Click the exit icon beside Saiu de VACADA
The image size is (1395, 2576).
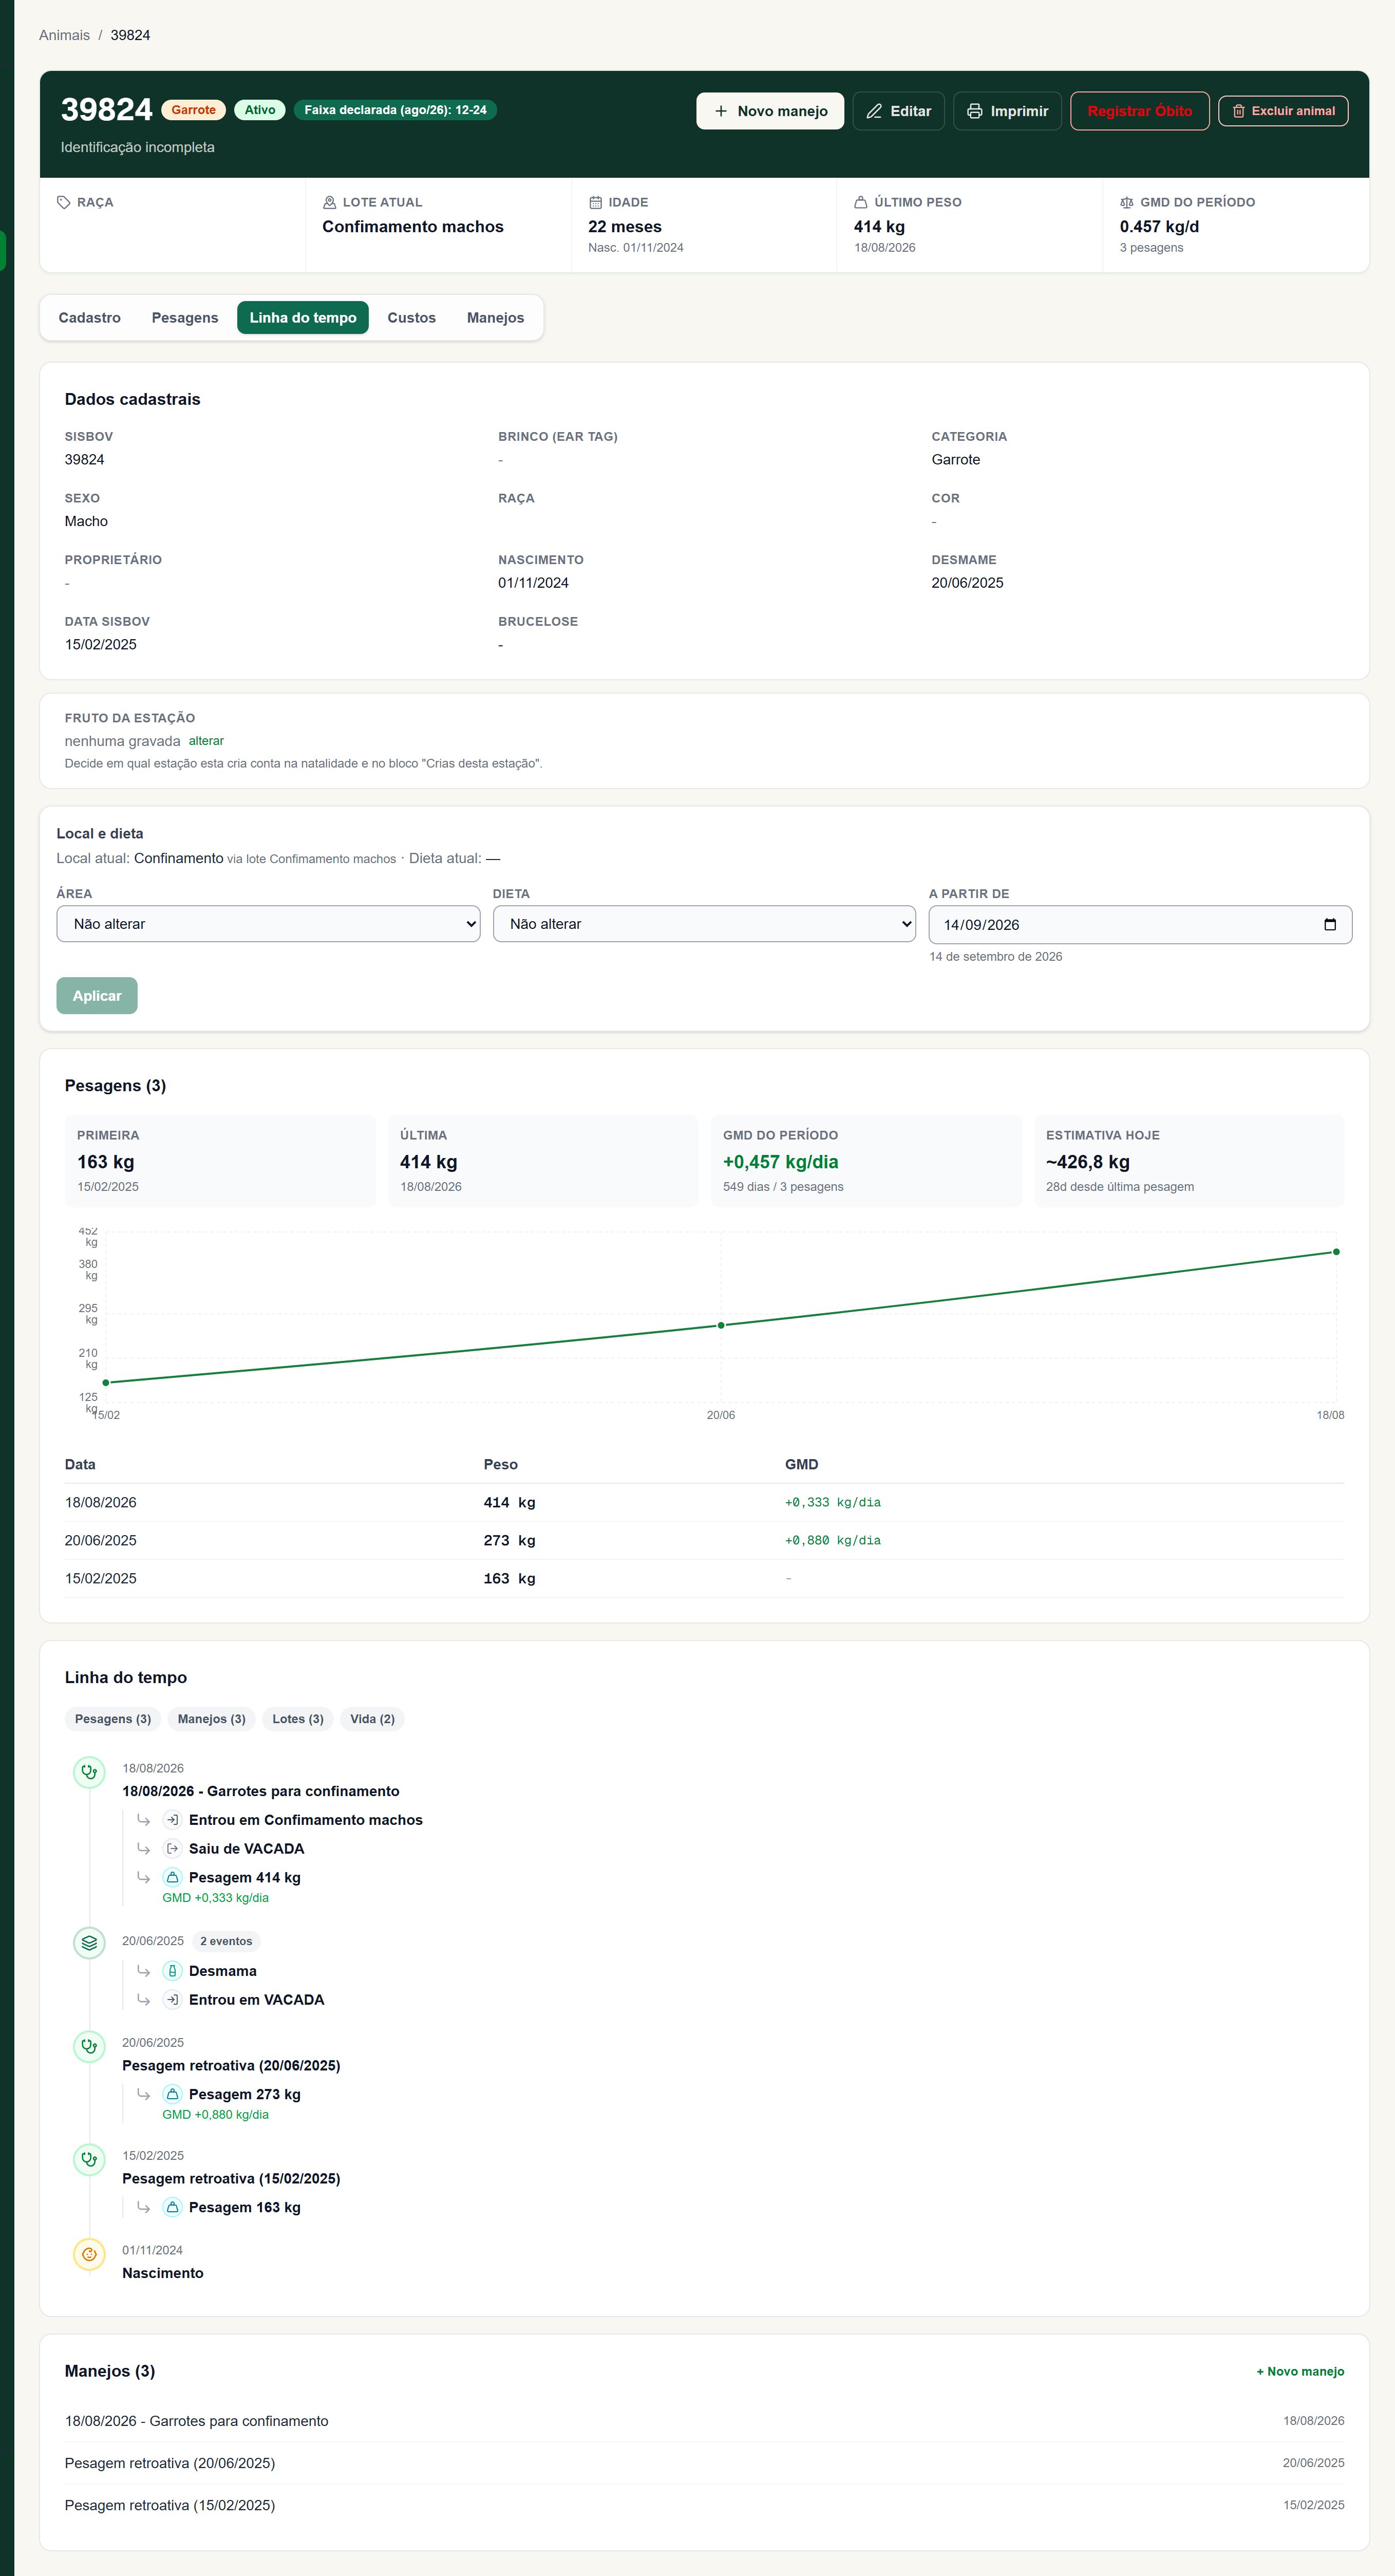pyautogui.click(x=172, y=1849)
